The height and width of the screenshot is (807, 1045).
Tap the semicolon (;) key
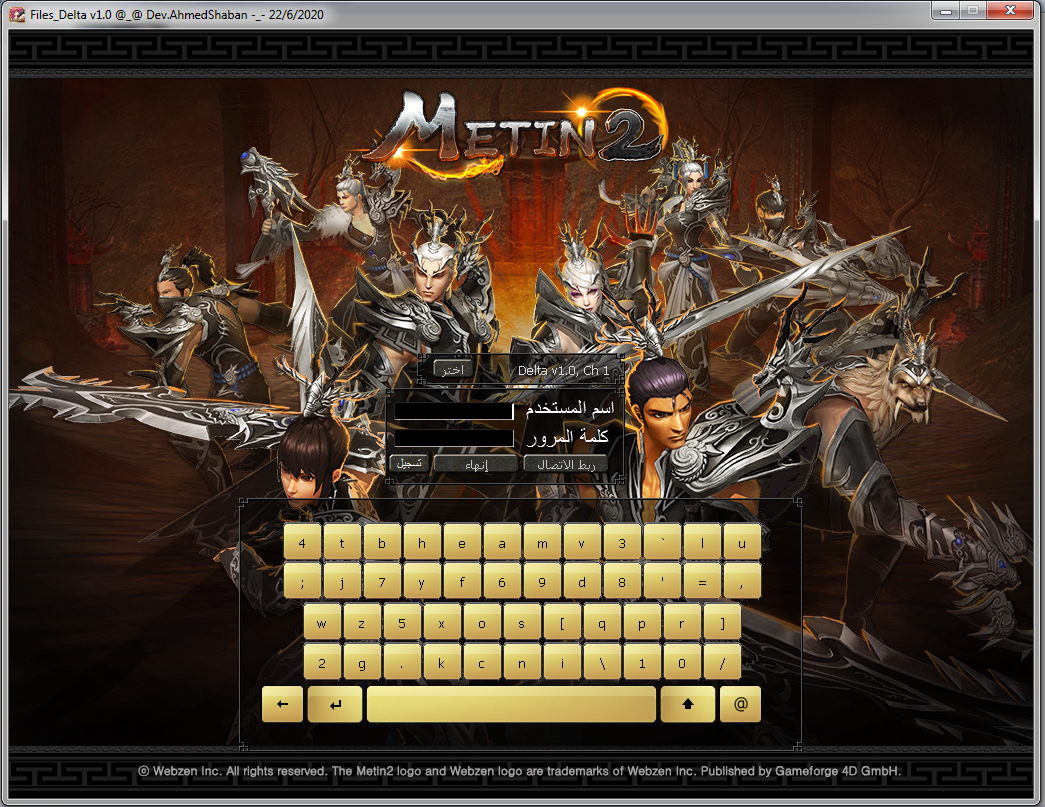pos(302,582)
